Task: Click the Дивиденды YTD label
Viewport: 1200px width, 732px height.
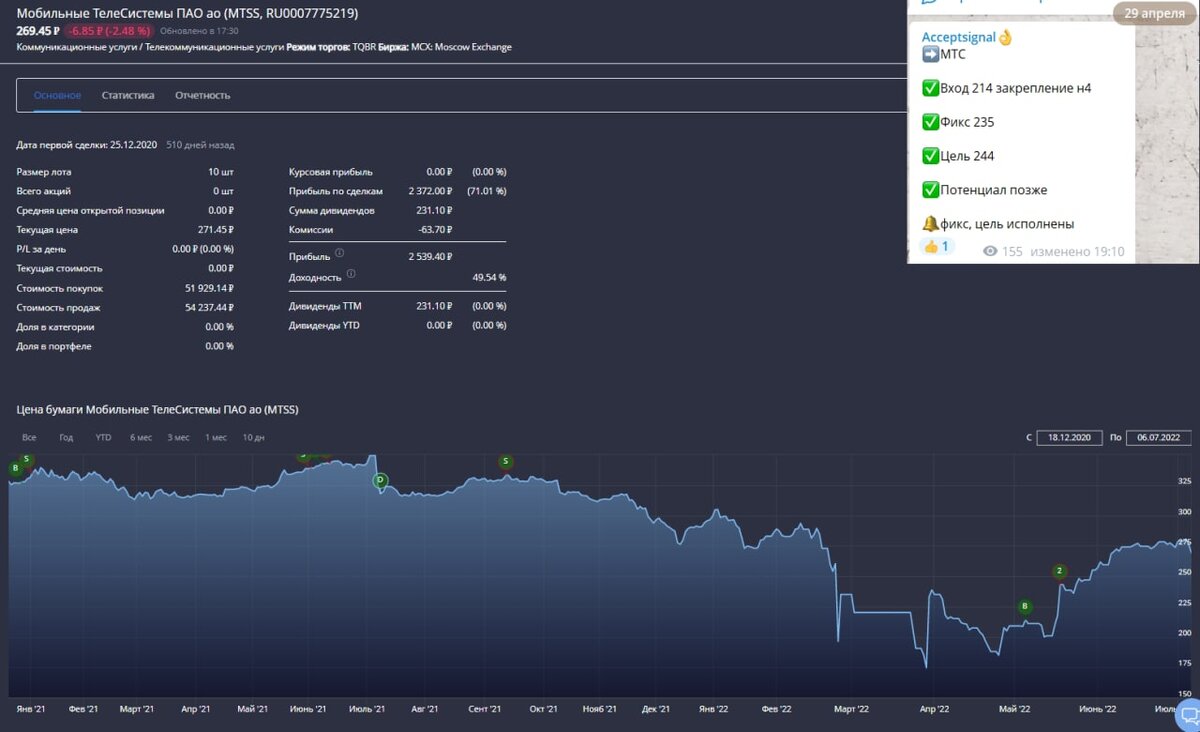Action: click(325, 325)
